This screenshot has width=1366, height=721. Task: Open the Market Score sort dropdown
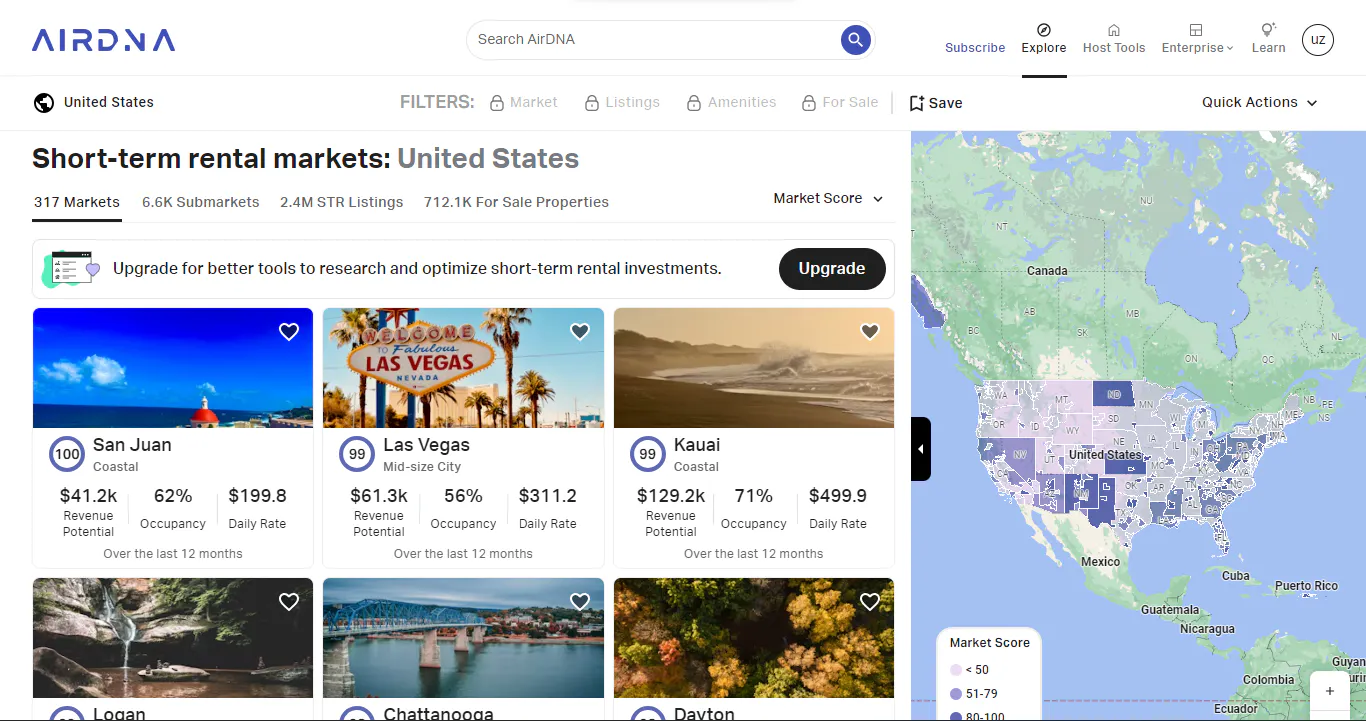pos(829,199)
